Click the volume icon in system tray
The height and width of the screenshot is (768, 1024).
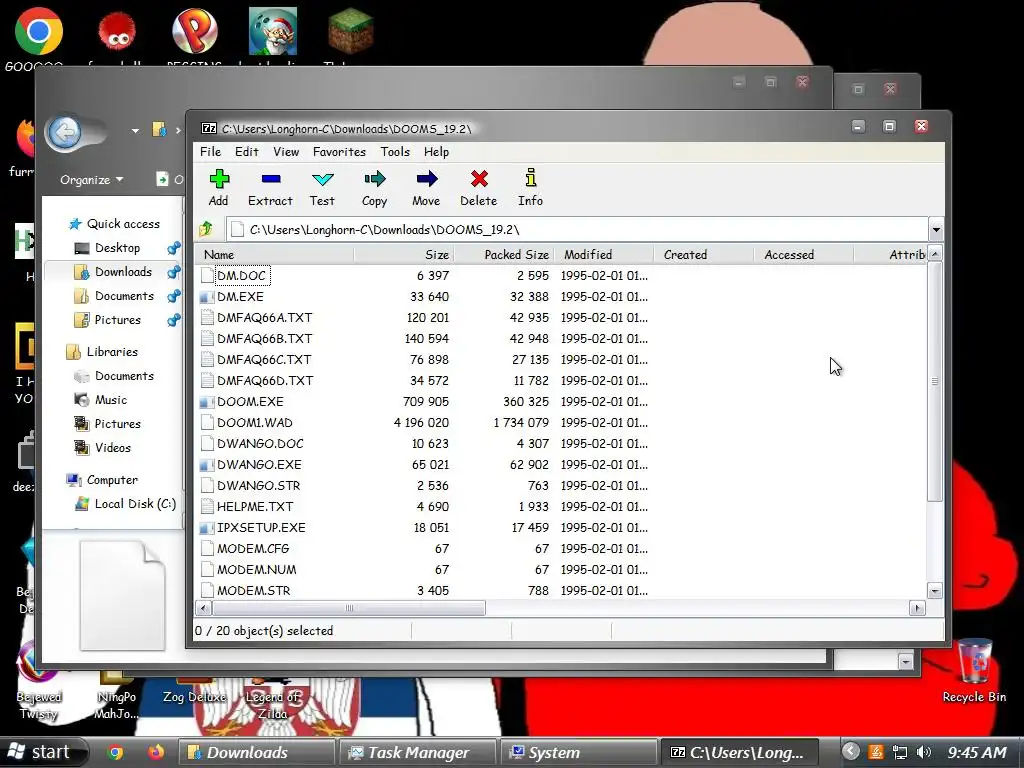click(x=924, y=752)
